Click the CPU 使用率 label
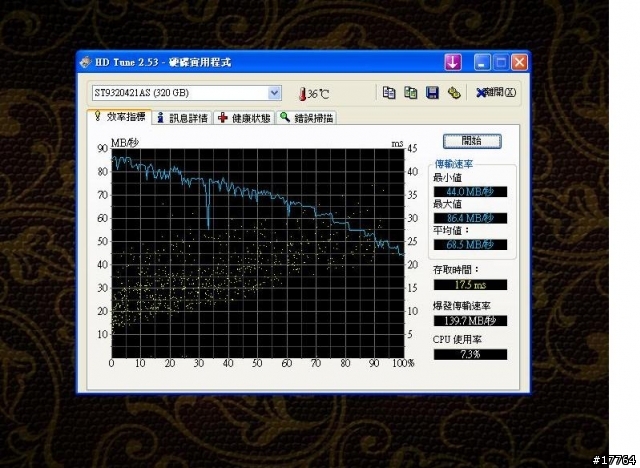This screenshot has width=640, height=468. click(457, 339)
